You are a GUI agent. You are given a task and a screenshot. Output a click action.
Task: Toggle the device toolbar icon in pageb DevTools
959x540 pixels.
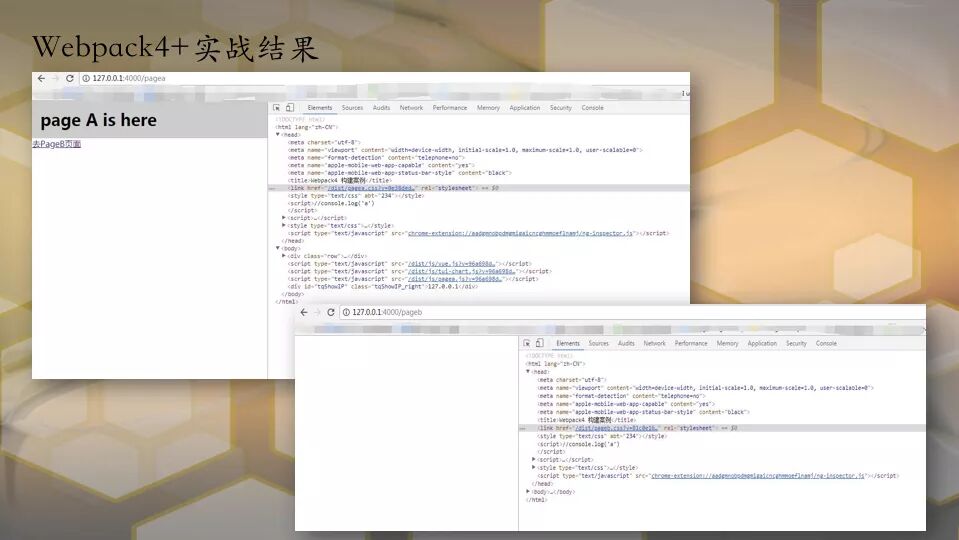pyautogui.click(x=539, y=343)
